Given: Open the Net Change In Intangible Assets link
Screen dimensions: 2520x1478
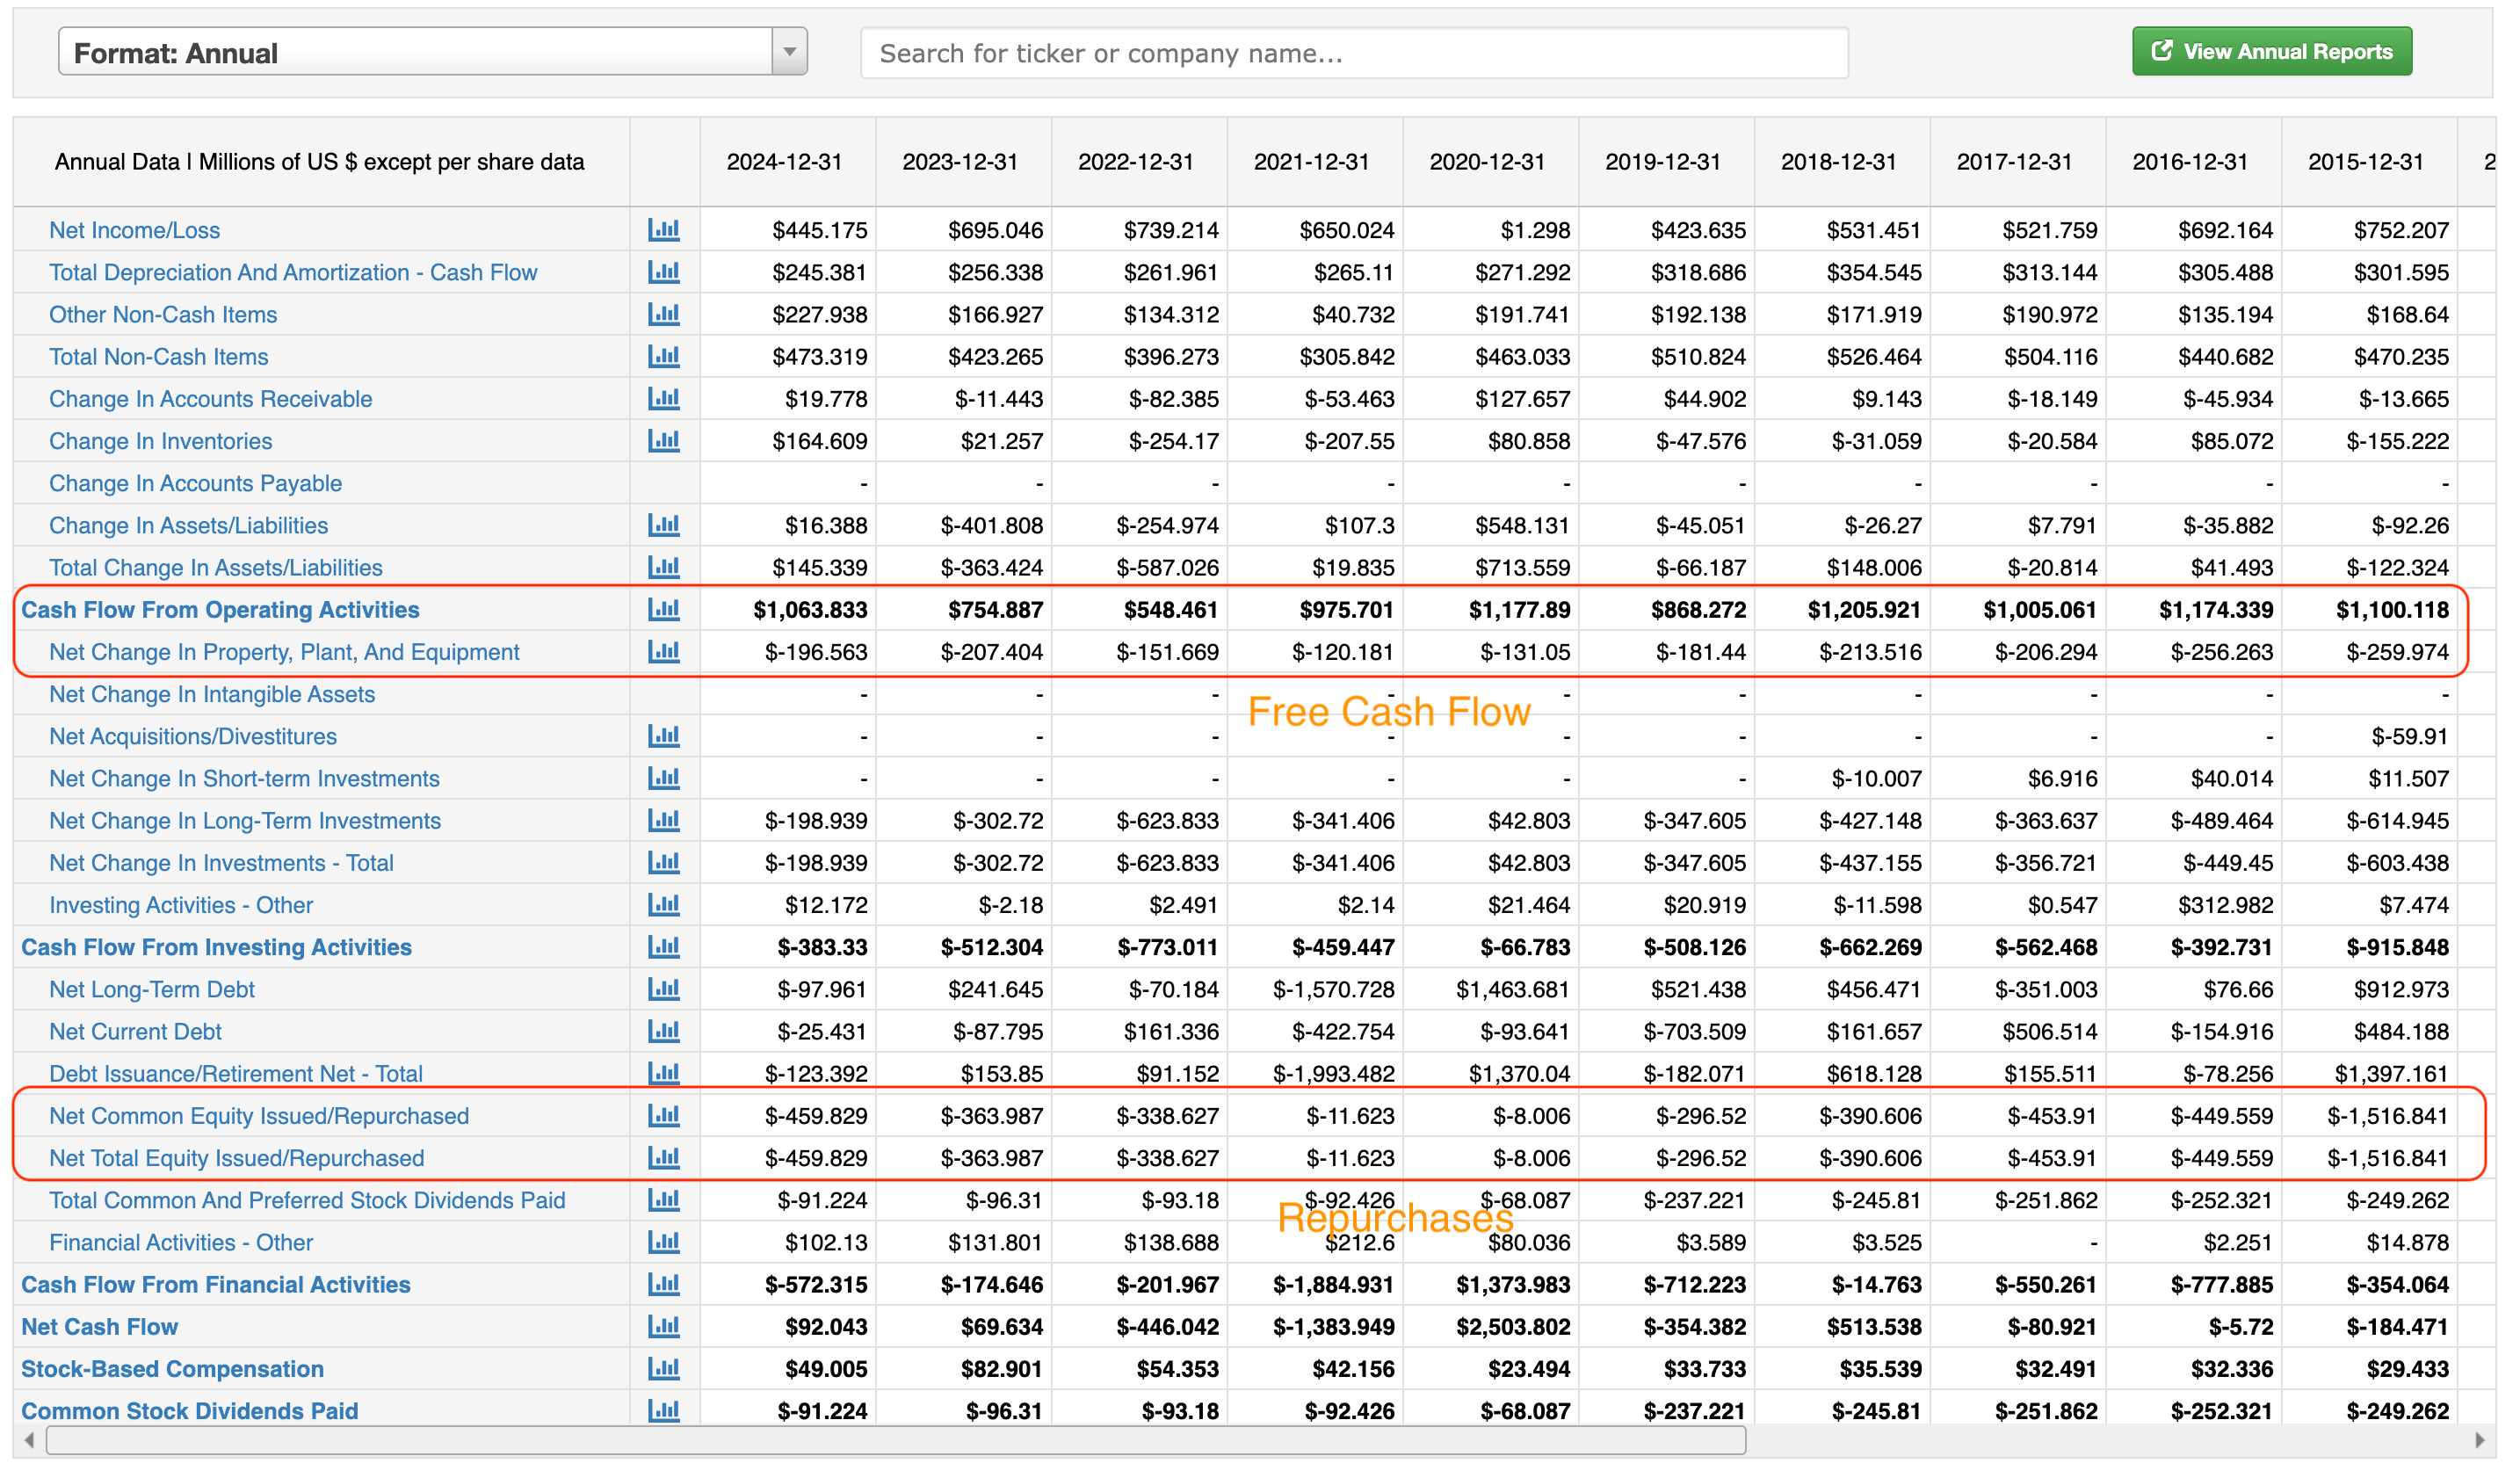Looking at the screenshot, I should (212, 694).
